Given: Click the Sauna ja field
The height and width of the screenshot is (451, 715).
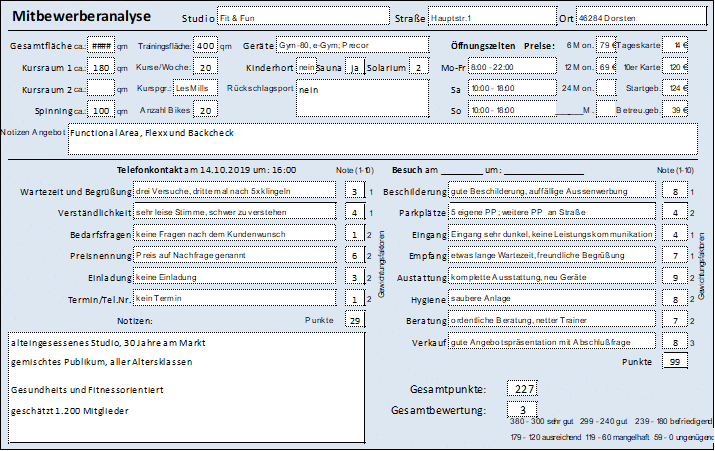Looking at the screenshot, I should (356, 68).
